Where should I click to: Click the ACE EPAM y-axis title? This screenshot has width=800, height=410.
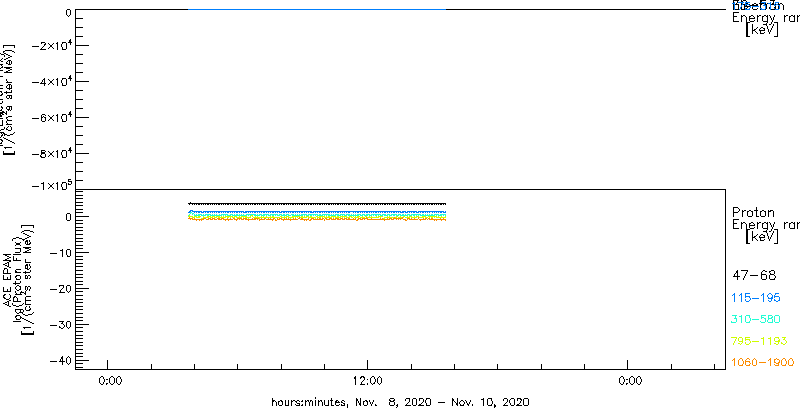(8, 279)
